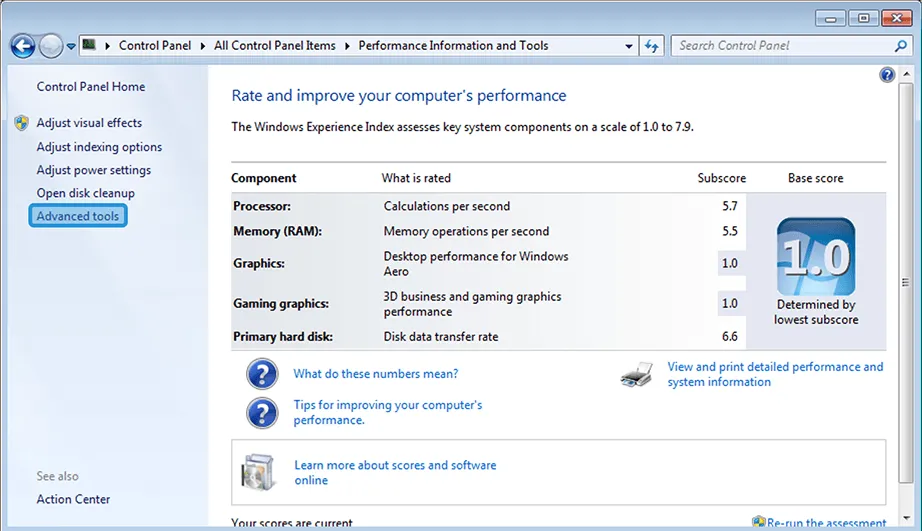Click Disk data transfer rate text
This screenshot has width=922, height=531.
tap(441, 336)
